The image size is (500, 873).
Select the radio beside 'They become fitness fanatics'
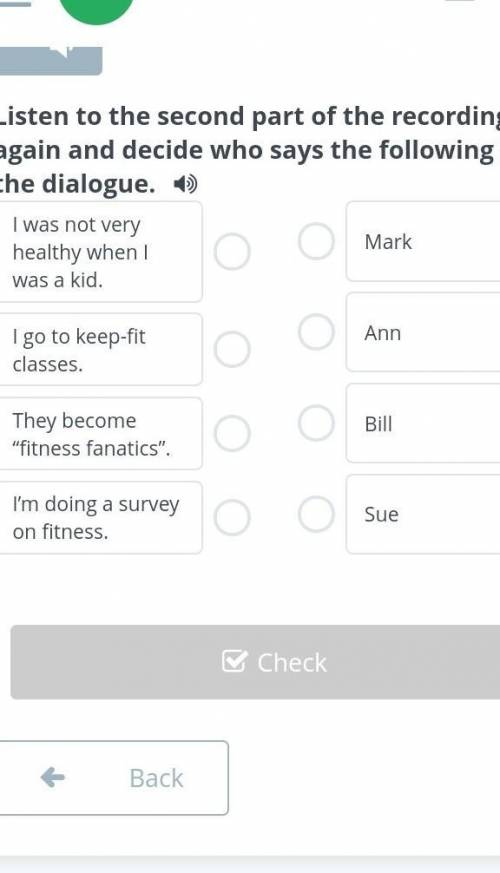(232, 433)
